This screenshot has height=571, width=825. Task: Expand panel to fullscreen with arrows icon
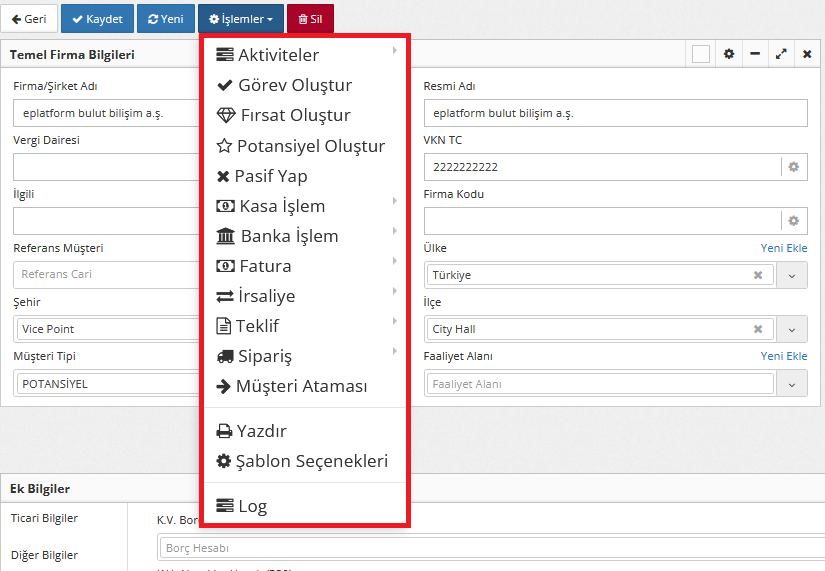click(781, 54)
